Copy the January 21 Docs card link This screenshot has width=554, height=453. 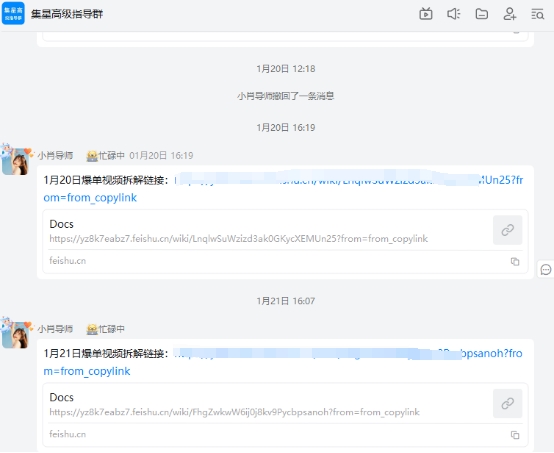[x=515, y=435]
